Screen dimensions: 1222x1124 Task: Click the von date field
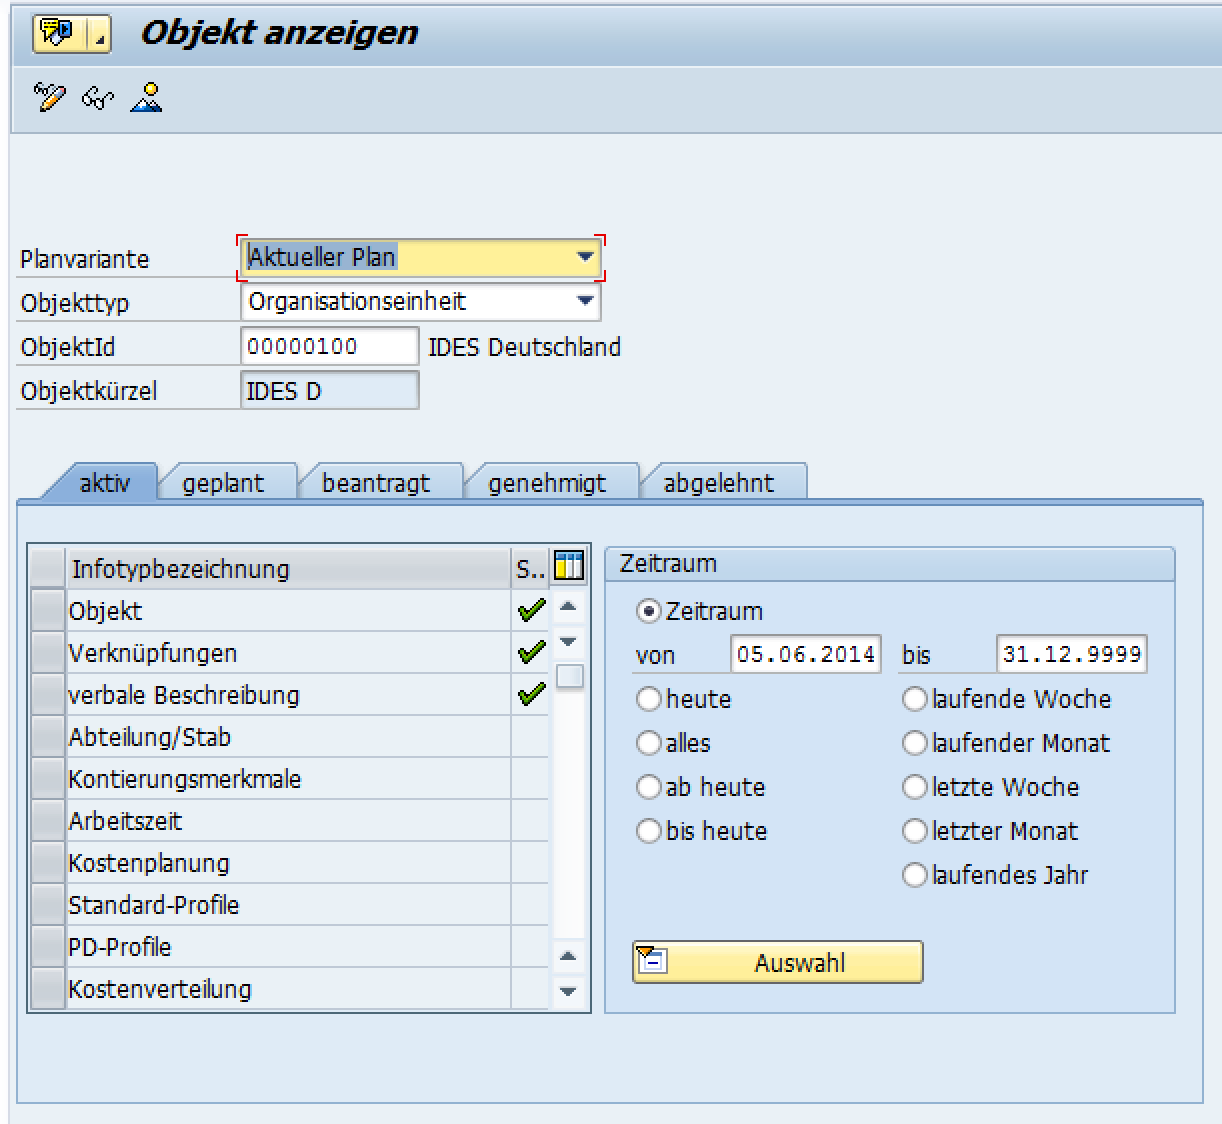[806, 654]
